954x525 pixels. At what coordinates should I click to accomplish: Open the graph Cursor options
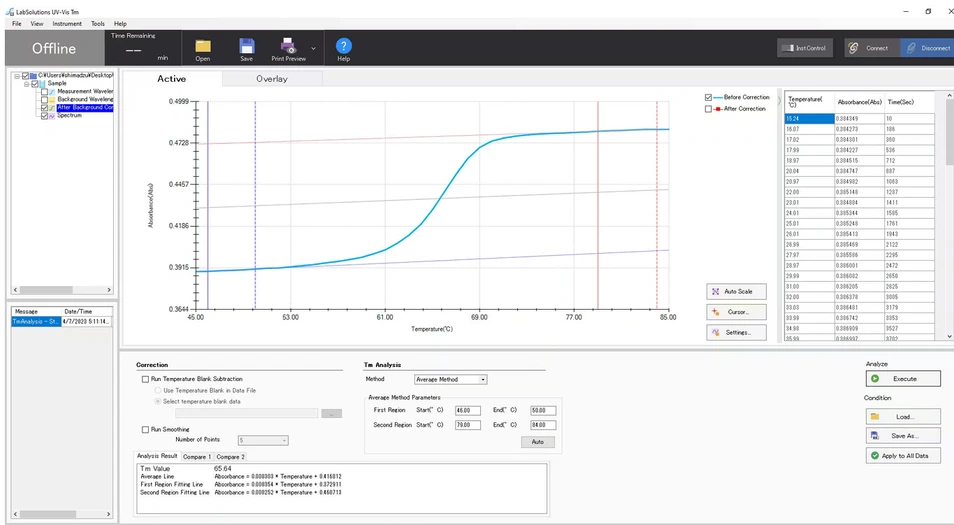[736, 312]
